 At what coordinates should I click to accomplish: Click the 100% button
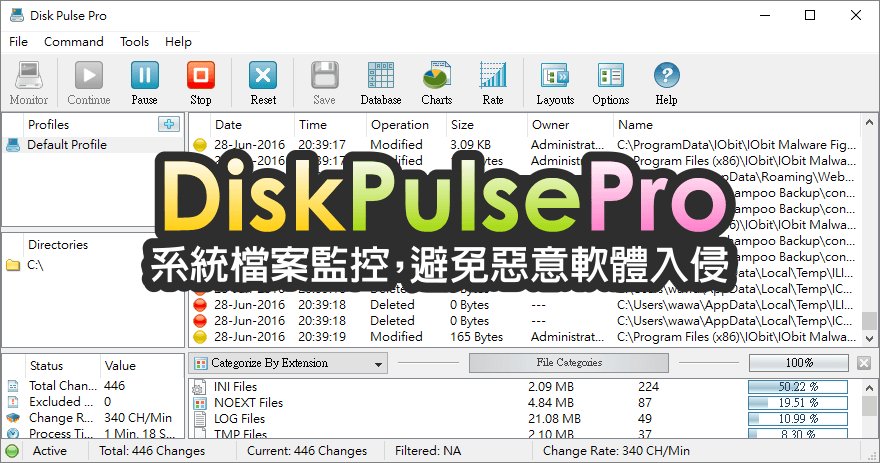click(x=799, y=363)
